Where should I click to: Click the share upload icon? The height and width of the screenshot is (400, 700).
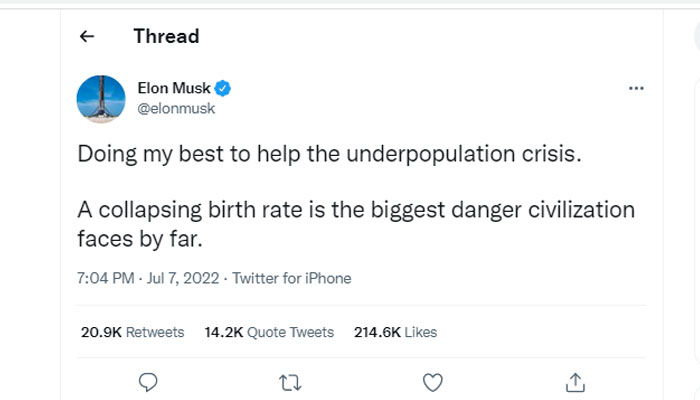[x=575, y=381]
